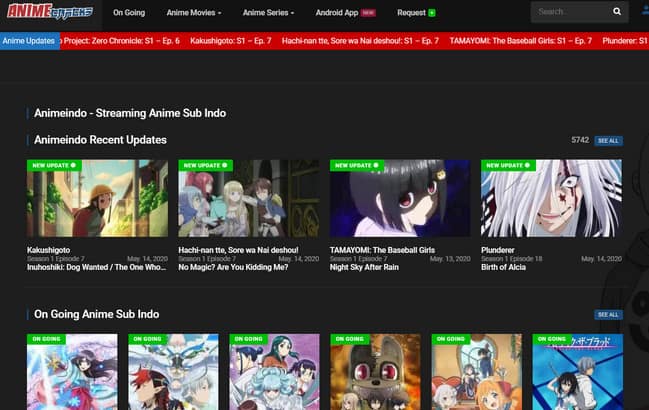Open the user account icon
Viewport: 649px width, 410px height.
pos(644,12)
